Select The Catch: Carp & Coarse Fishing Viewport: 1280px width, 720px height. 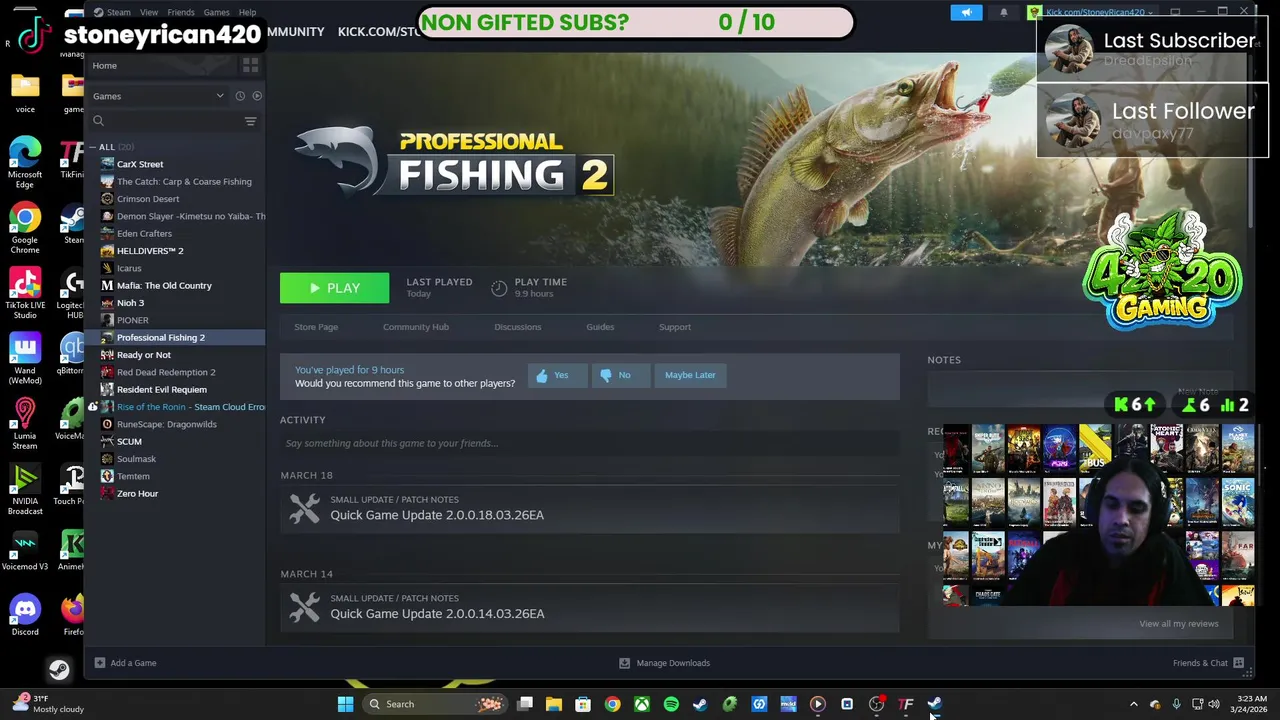coord(184,182)
